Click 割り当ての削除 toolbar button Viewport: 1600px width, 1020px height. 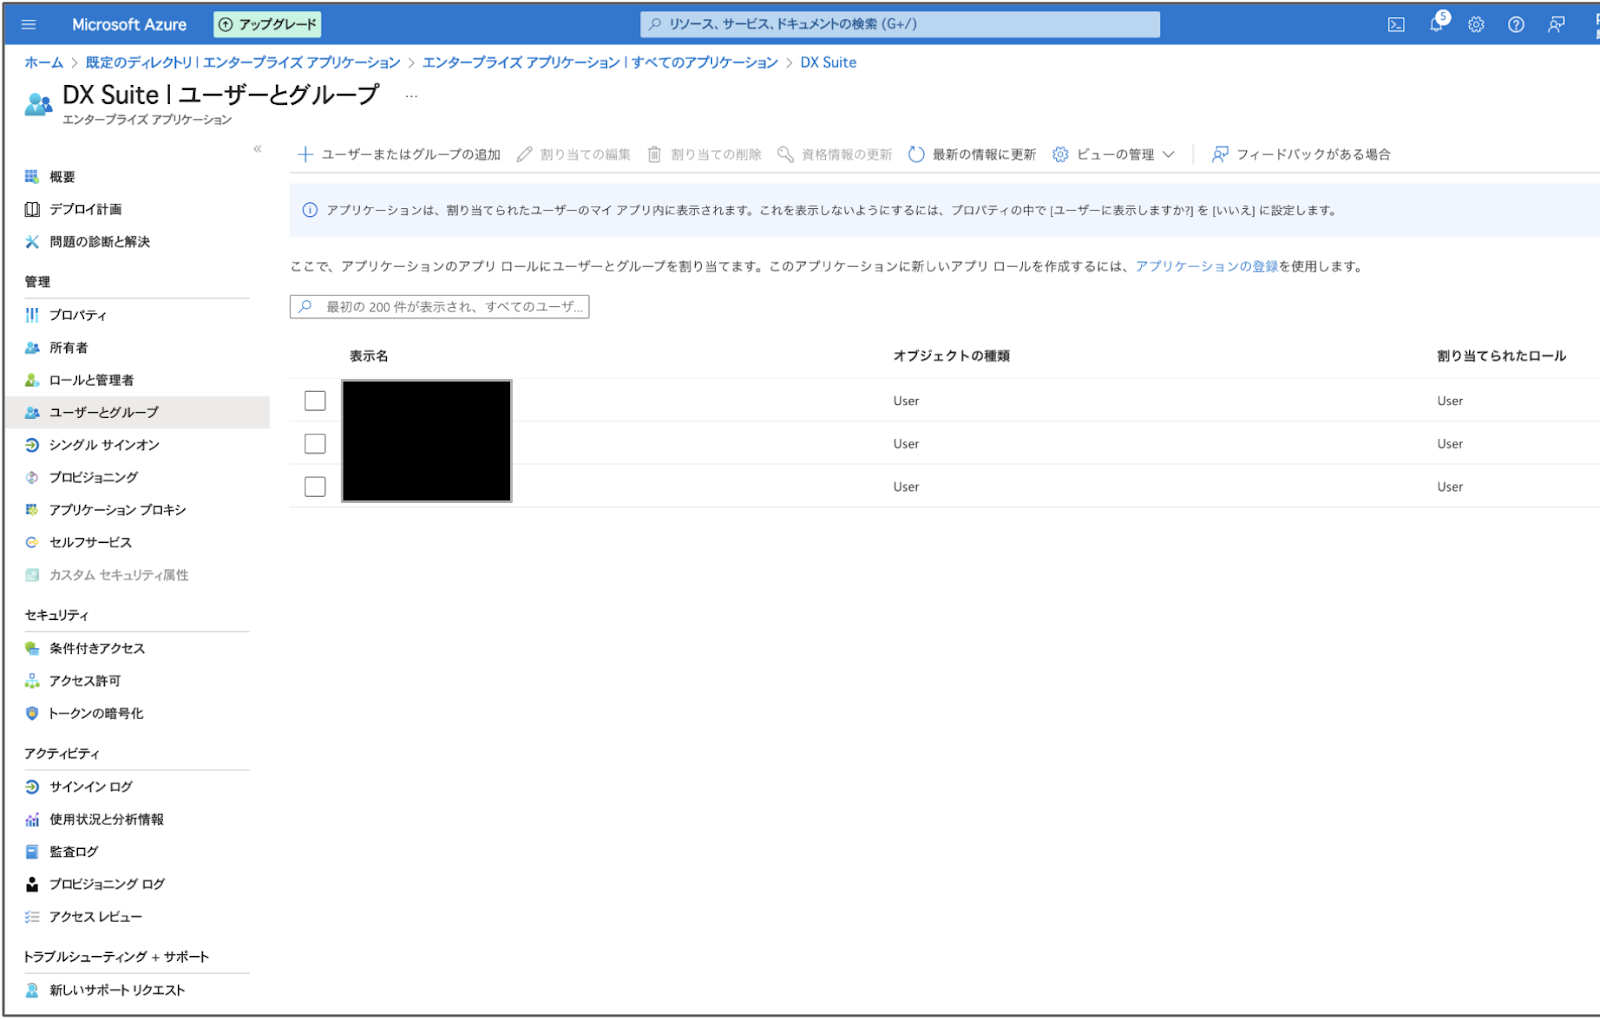coord(704,154)
